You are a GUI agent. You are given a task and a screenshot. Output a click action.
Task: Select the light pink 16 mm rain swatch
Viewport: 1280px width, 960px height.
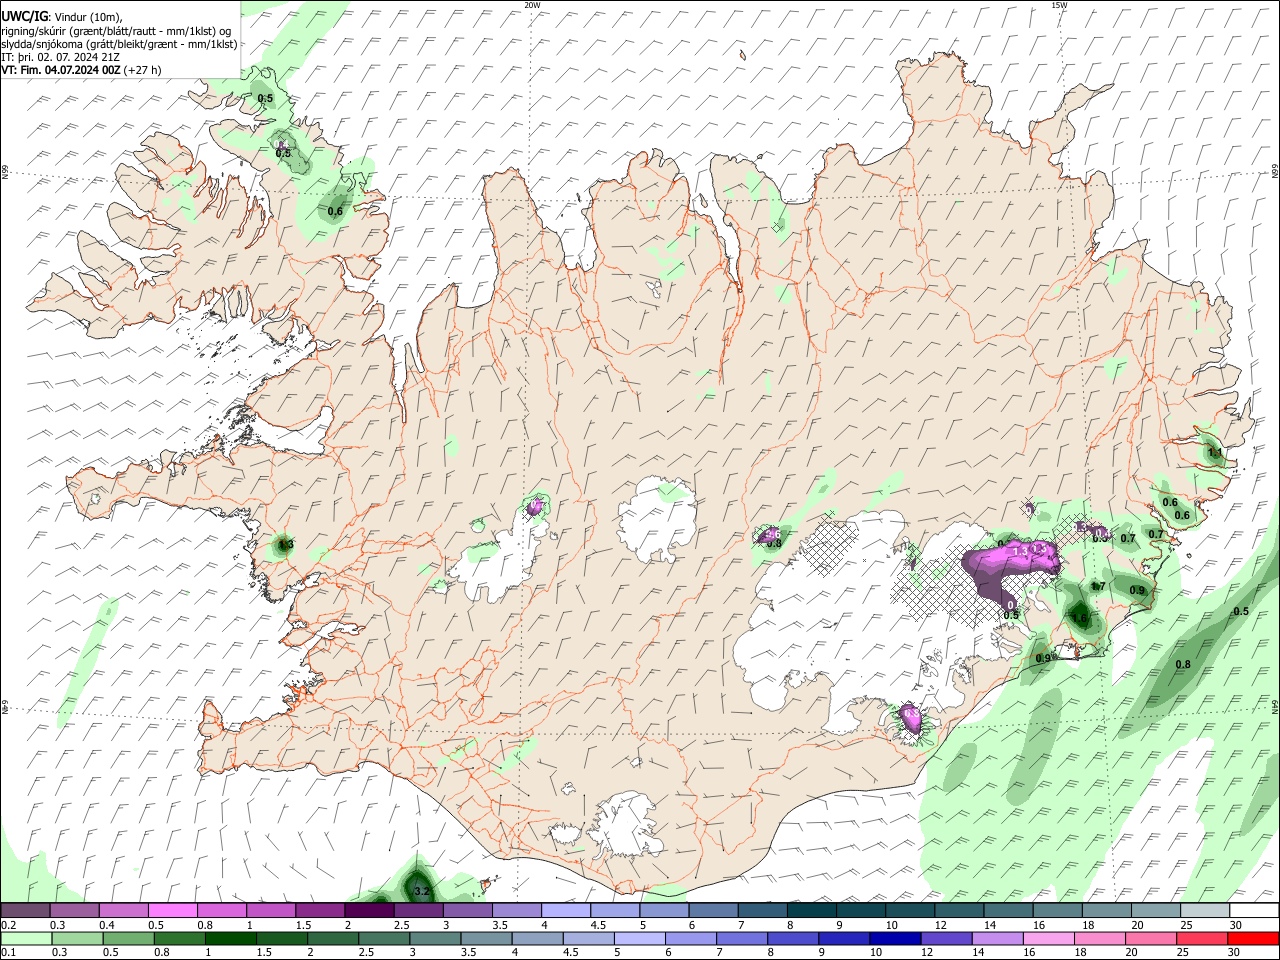[1048, 938]
